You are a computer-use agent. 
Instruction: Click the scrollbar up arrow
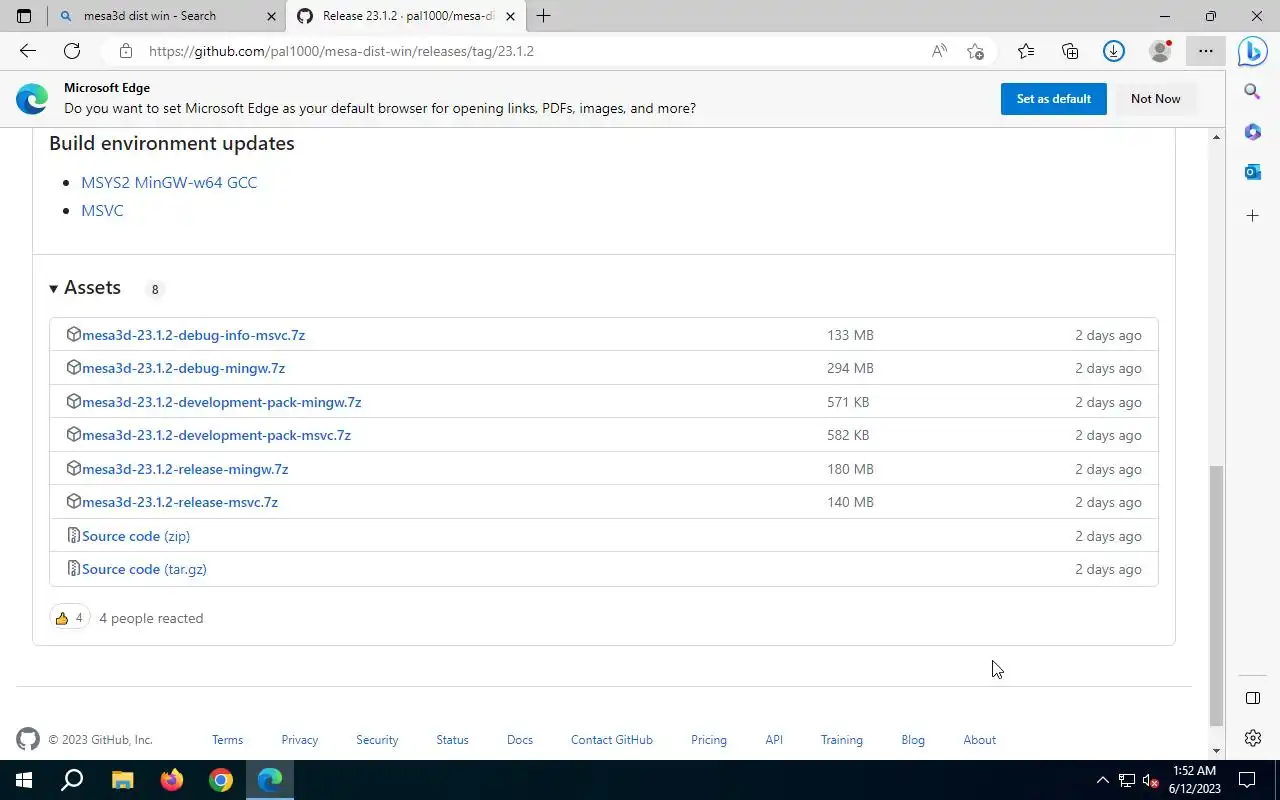click(x=1216, y=137)
